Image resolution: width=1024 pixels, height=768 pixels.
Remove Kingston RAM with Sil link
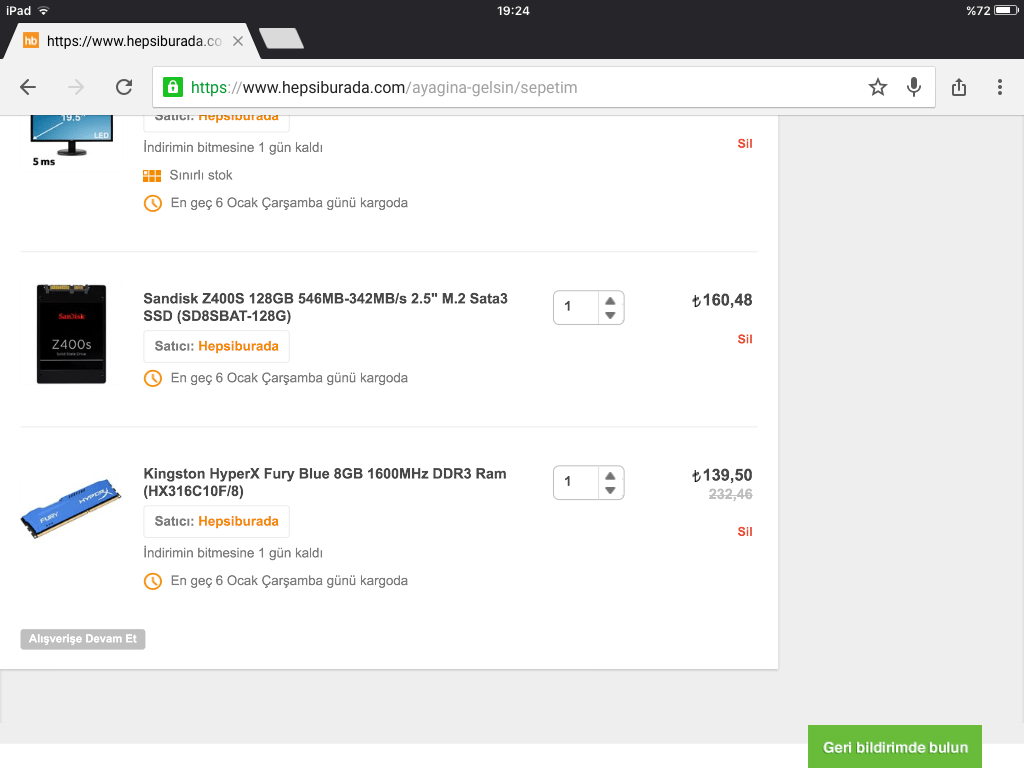tap(744, 532)
